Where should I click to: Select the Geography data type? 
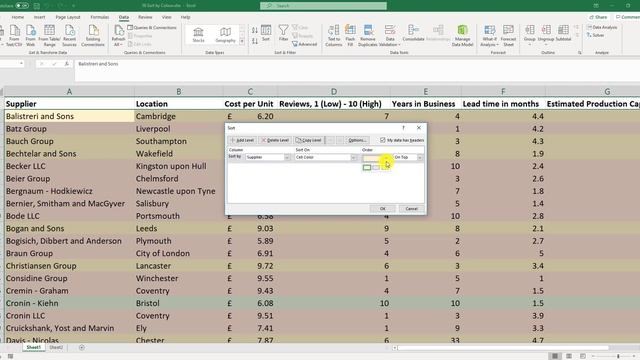pyautogui.click(x=225, y=35)
